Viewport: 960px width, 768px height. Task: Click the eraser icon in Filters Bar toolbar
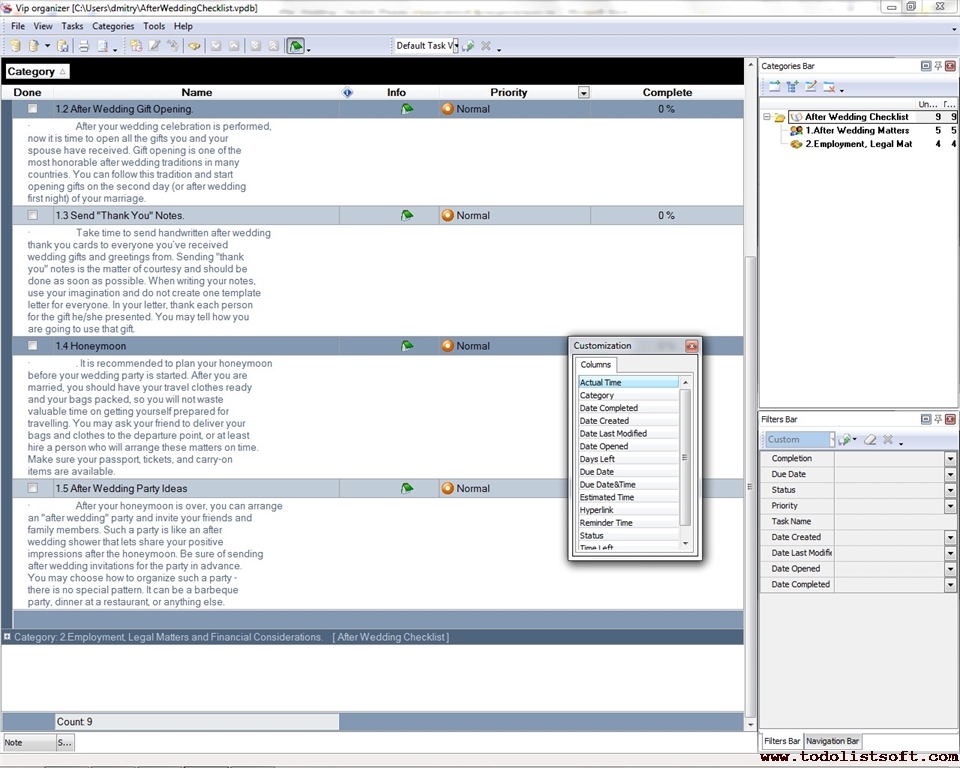[870, 440]
